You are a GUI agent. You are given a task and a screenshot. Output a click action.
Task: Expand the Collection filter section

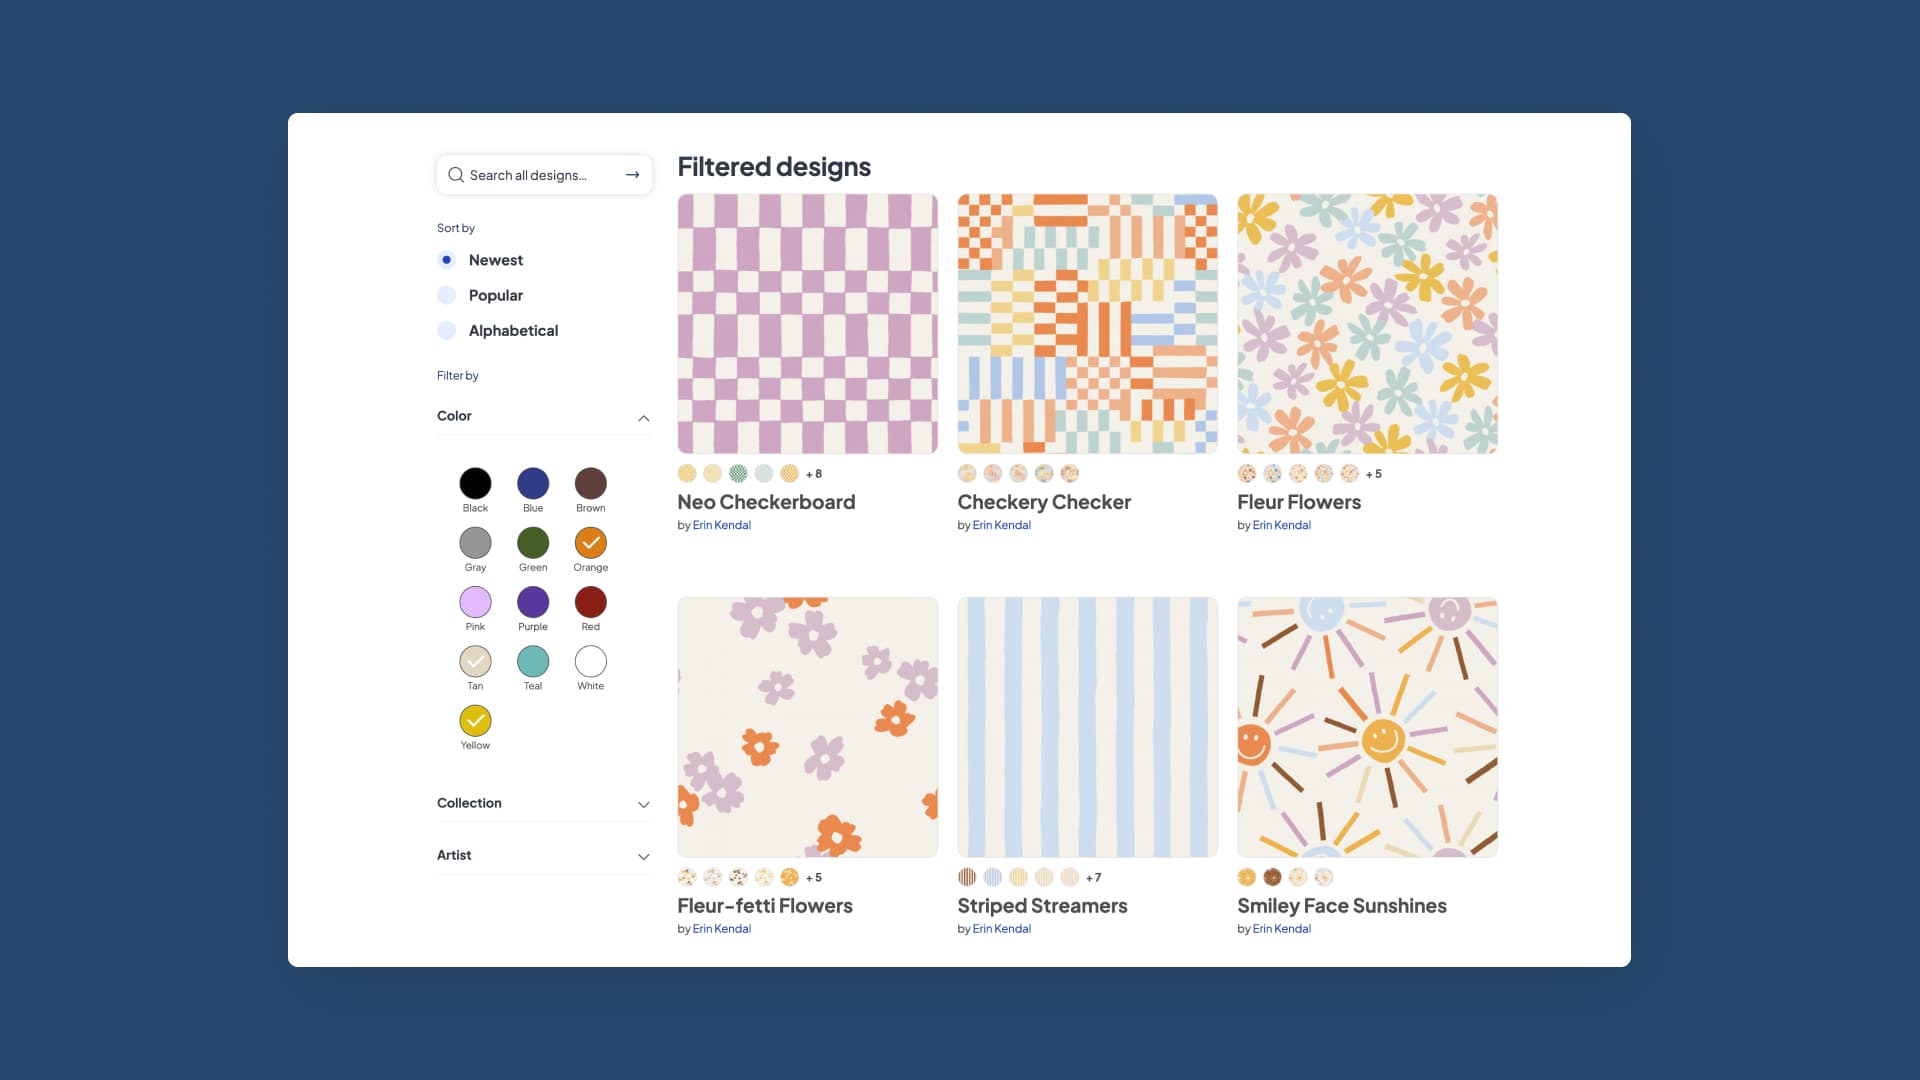pos(644,805)
